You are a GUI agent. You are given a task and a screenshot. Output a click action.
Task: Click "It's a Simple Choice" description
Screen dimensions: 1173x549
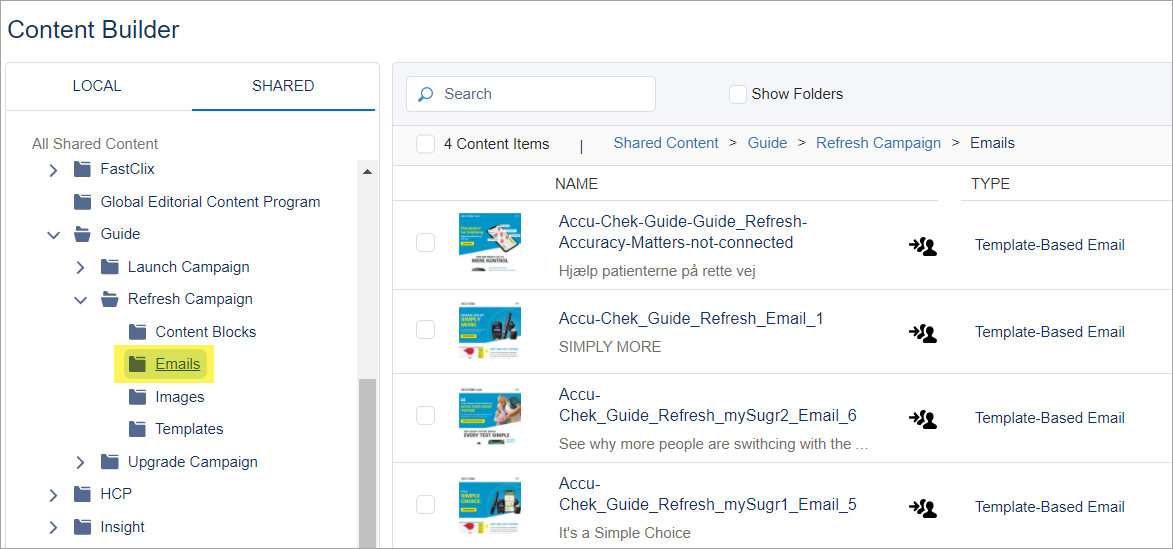coord(625,533)
